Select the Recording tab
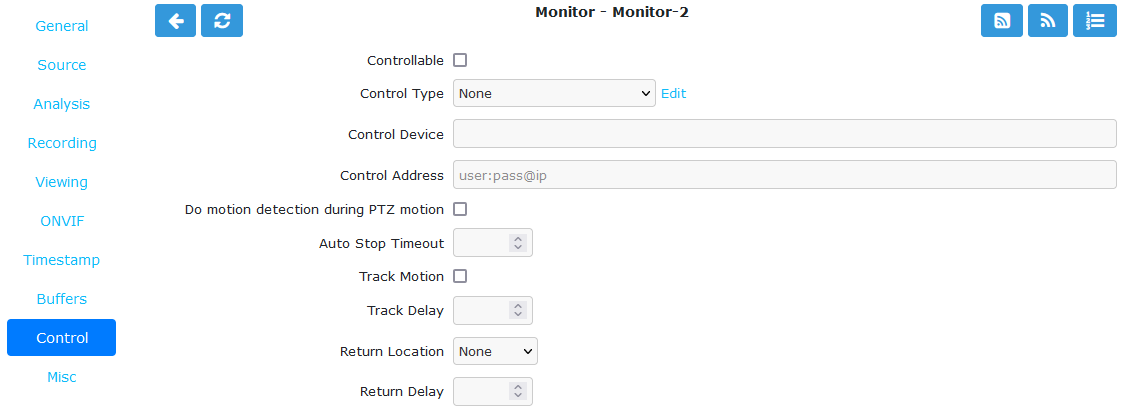 62,143
